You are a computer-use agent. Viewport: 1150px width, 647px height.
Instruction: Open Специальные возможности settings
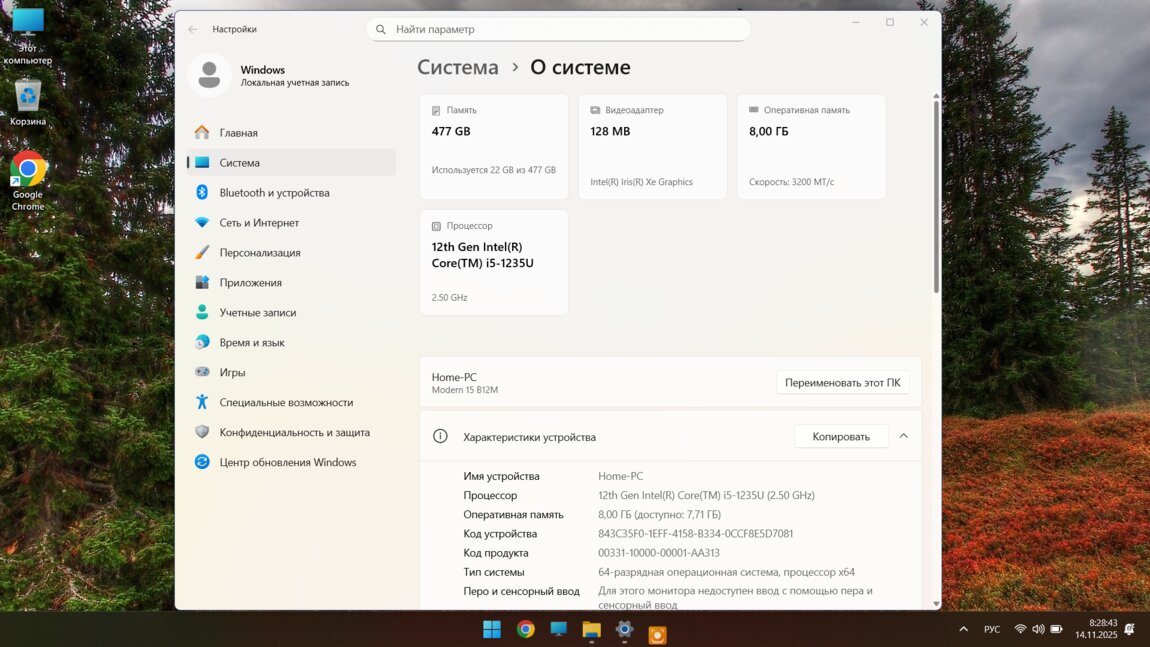(x=286, y=402)
